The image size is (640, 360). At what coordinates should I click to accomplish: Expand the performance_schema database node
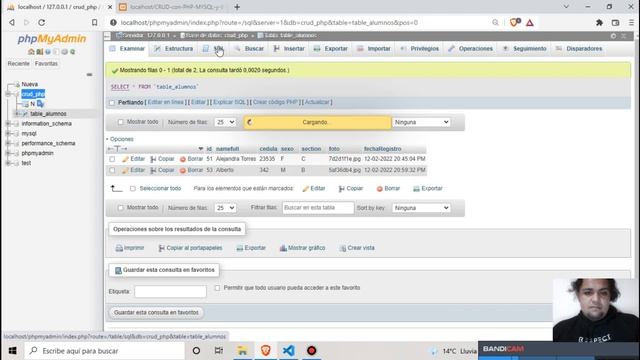[8, 143]
